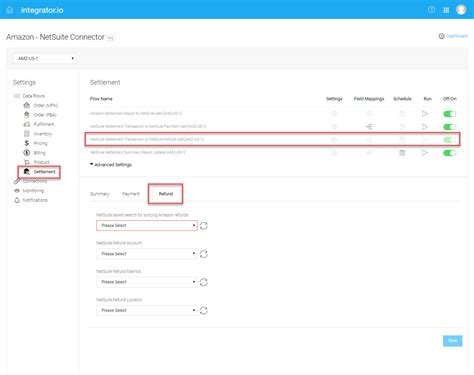
Task: Refresh the refunds saved search list
Action: (x=204, y=226)
